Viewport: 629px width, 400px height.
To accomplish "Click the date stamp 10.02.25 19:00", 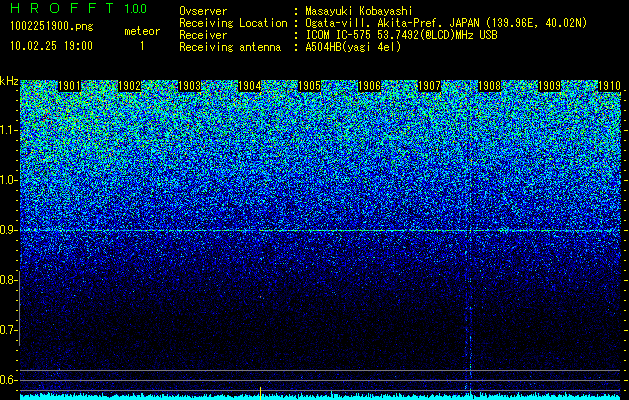I will (x=51, y=46).
